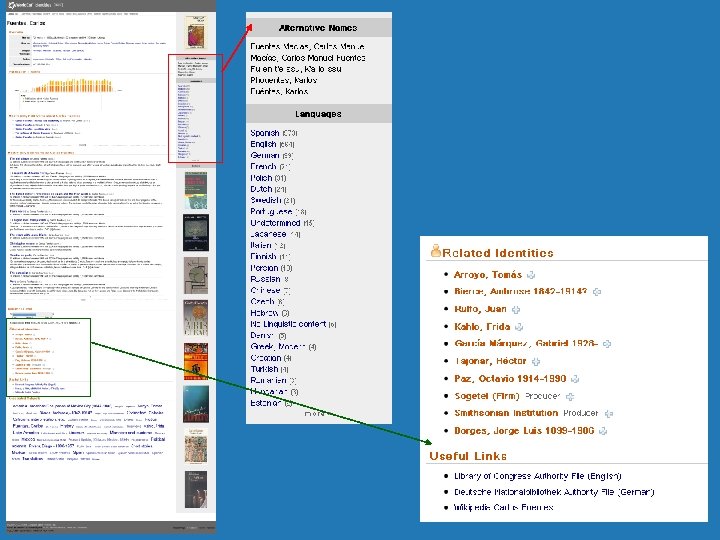The image size is (720, 540).
Task: Click alternative name Fuentes, Karlos
Action: point(279,91)
